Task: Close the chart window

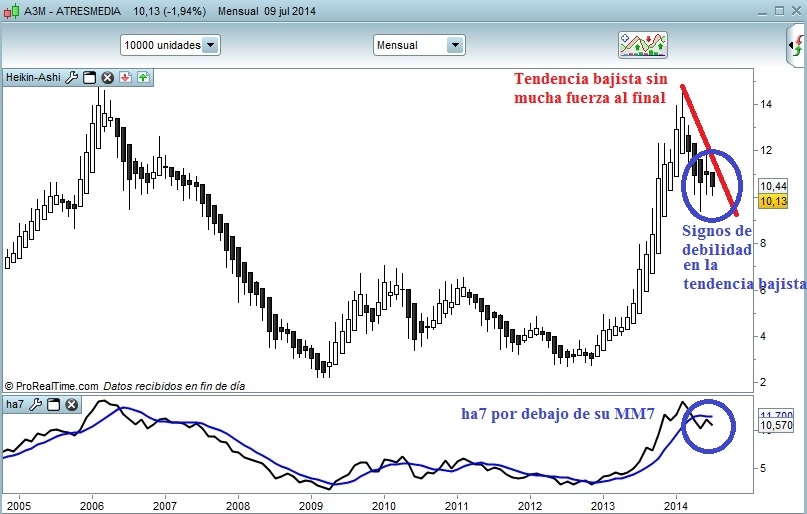Action: (x=795, y=11)
